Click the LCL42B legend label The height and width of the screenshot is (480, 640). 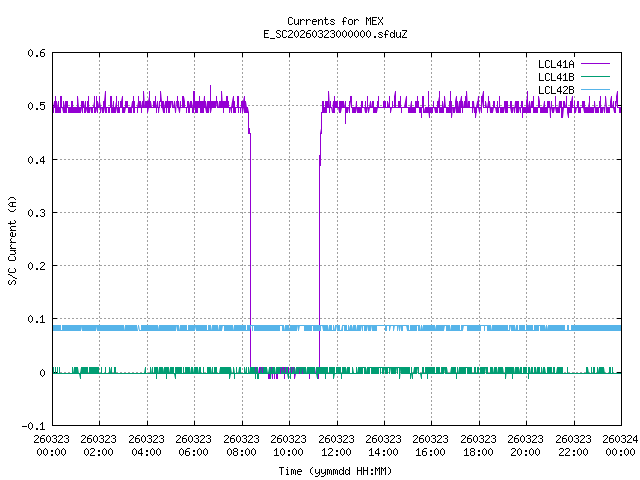pyautogui.click(x=555, y=90)
